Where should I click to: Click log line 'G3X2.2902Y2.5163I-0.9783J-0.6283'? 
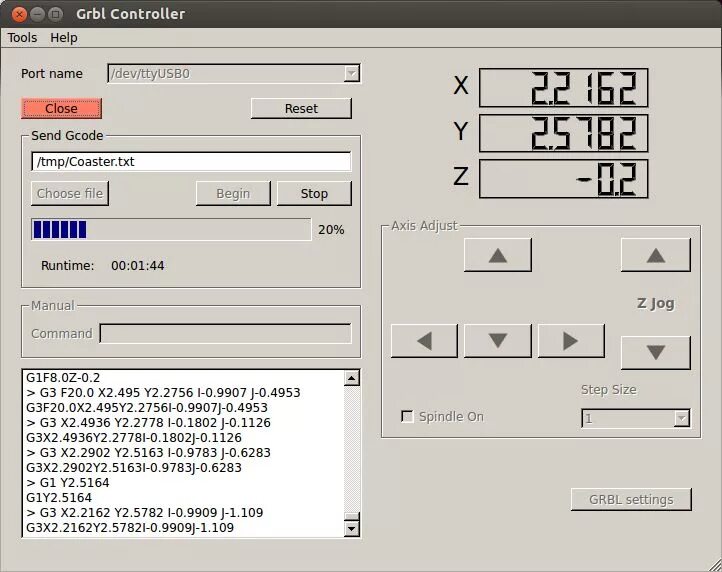pos(134,467)
